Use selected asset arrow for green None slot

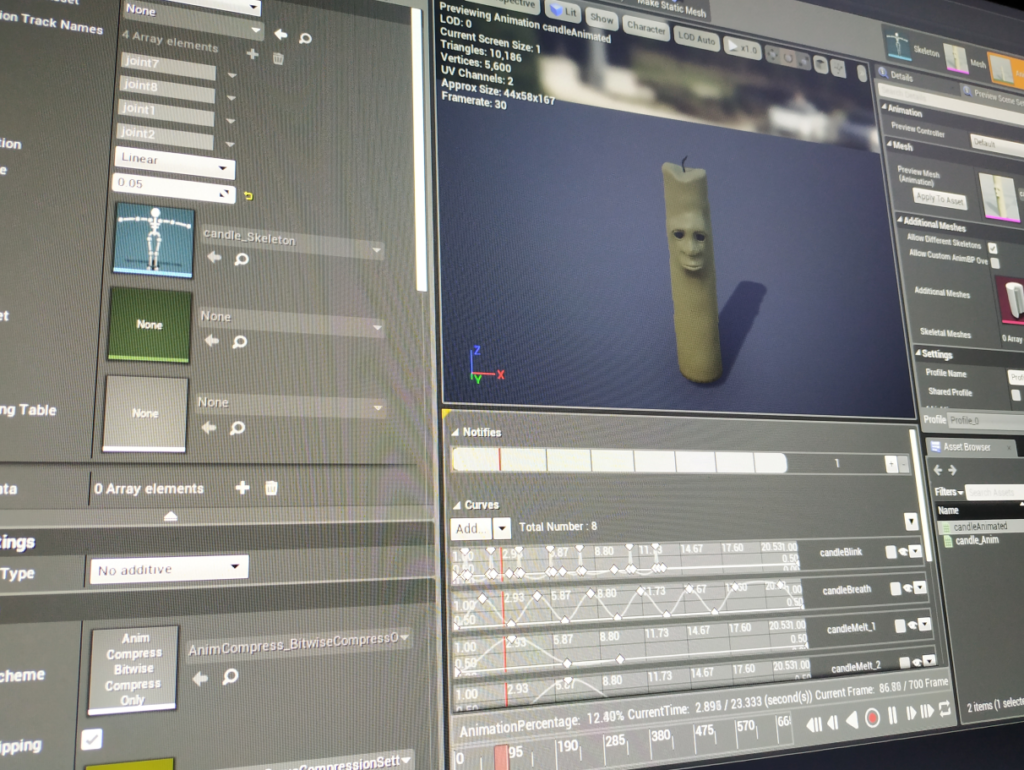pyautogui.click(x=212, y=340)
